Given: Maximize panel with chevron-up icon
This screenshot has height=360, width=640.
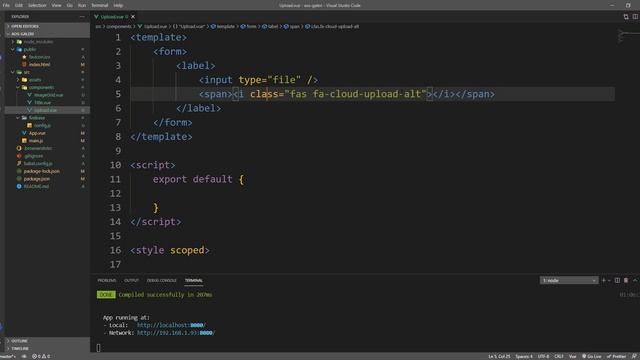Looking at the screenshot, I should [635, 280].
